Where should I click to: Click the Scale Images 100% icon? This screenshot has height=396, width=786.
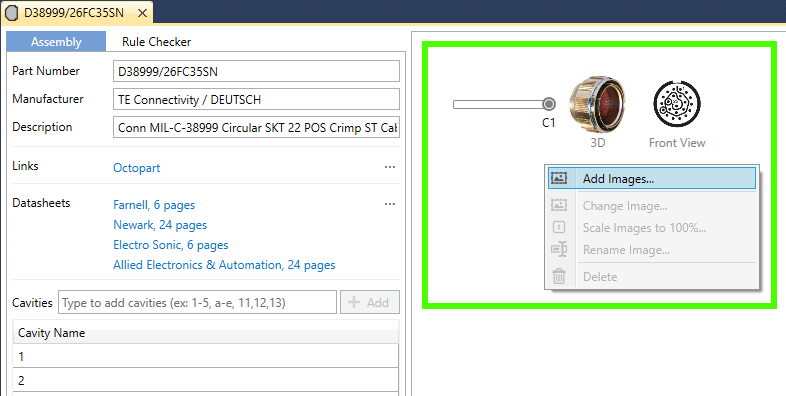(x=559, y=227)
